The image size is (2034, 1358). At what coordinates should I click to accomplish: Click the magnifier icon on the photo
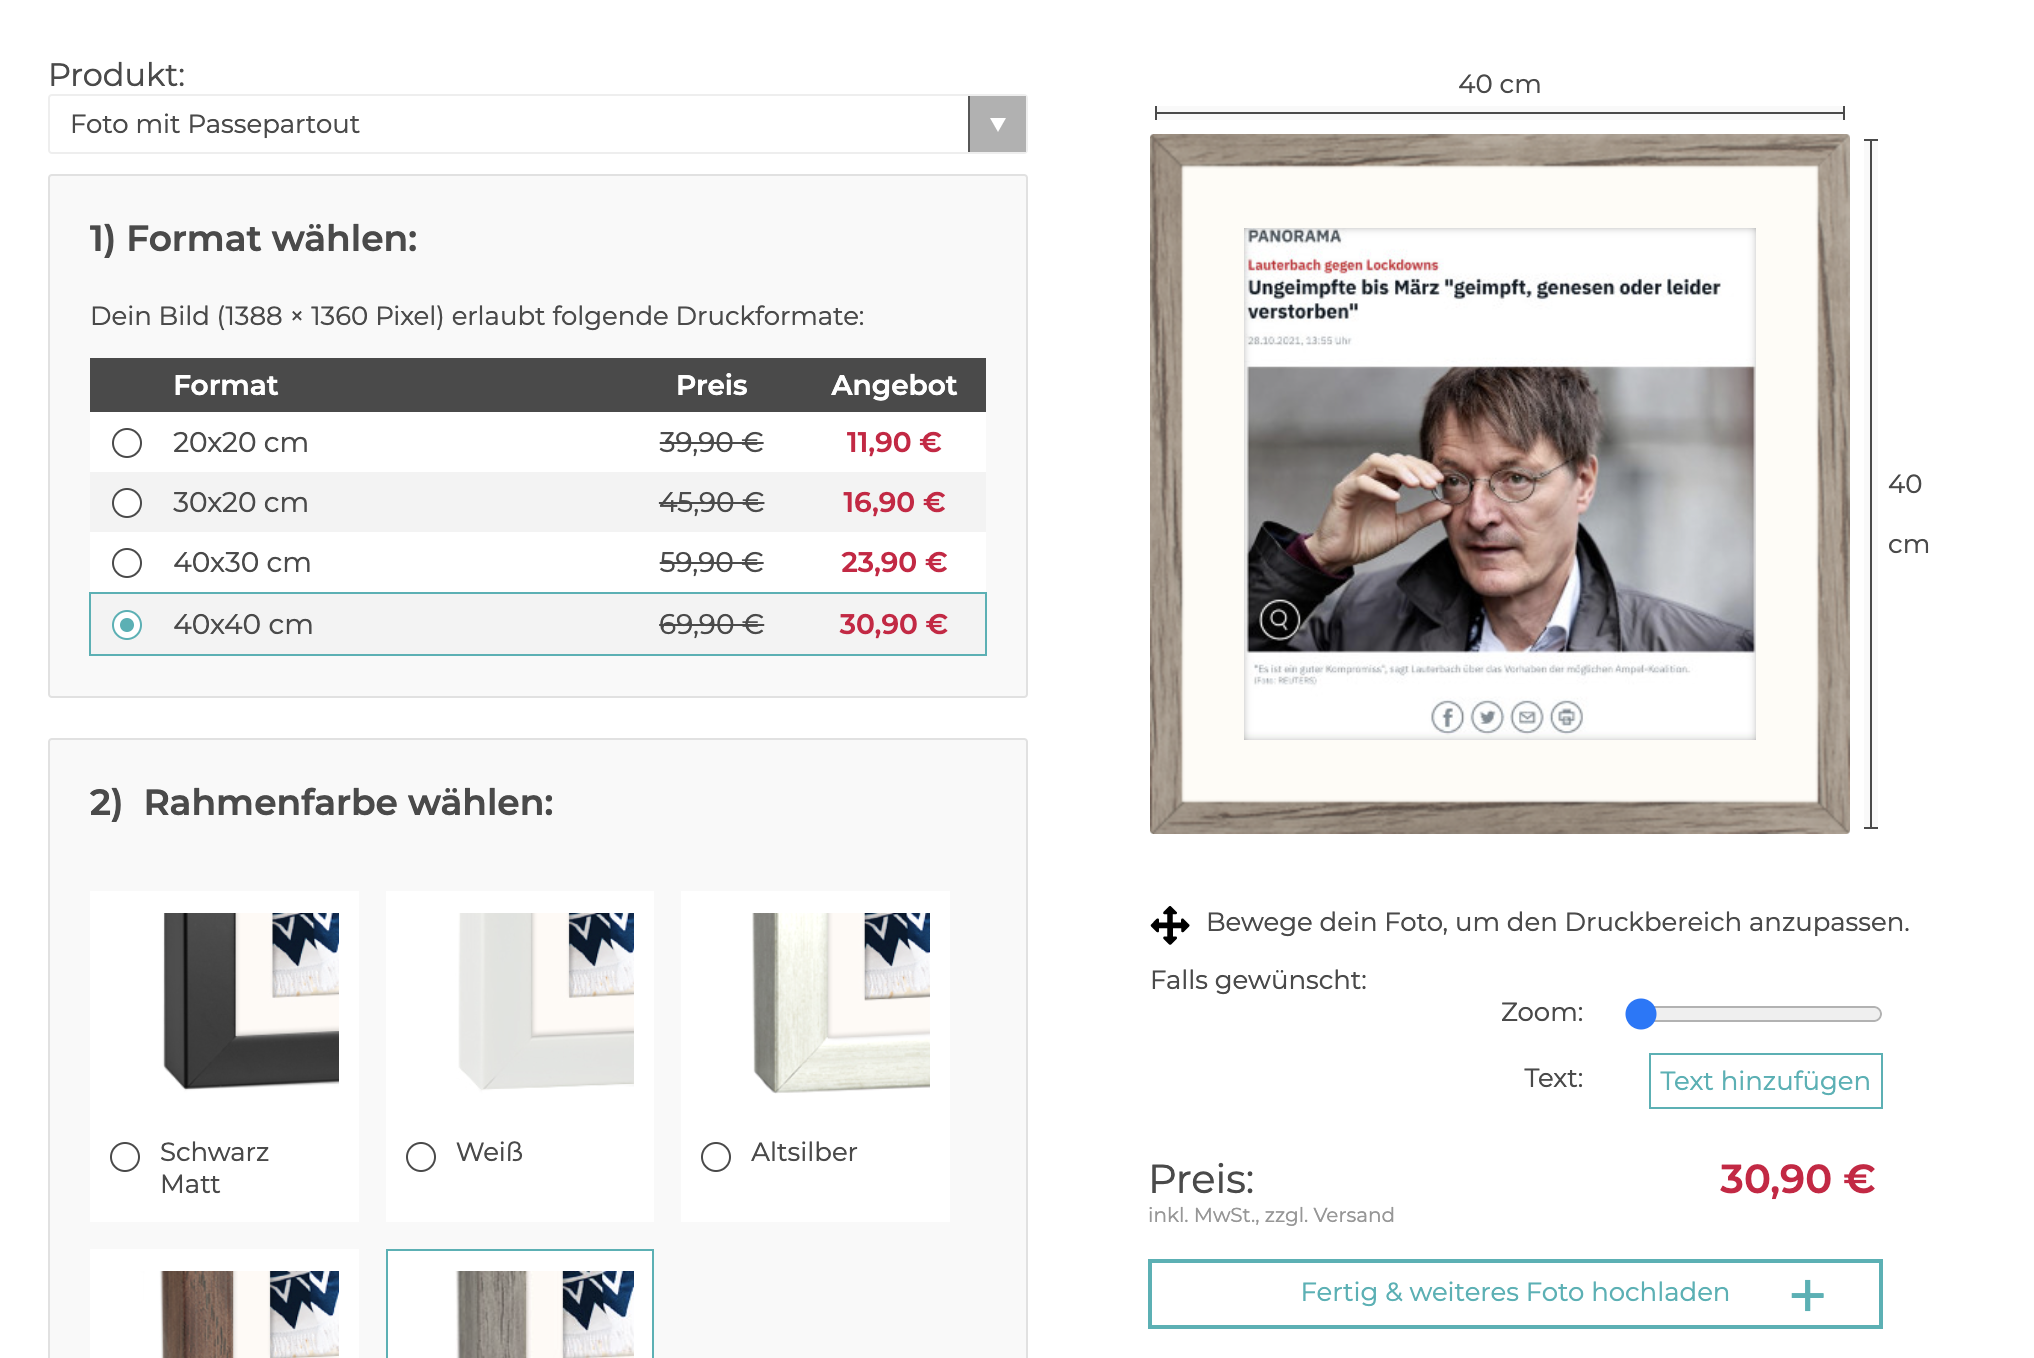1279,620
